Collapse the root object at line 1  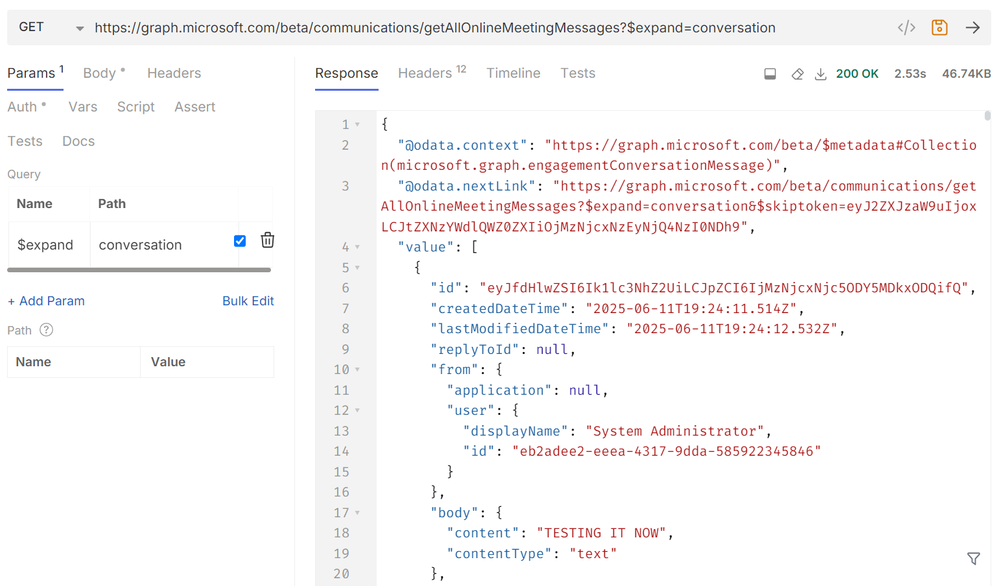(x=357, y=124)
